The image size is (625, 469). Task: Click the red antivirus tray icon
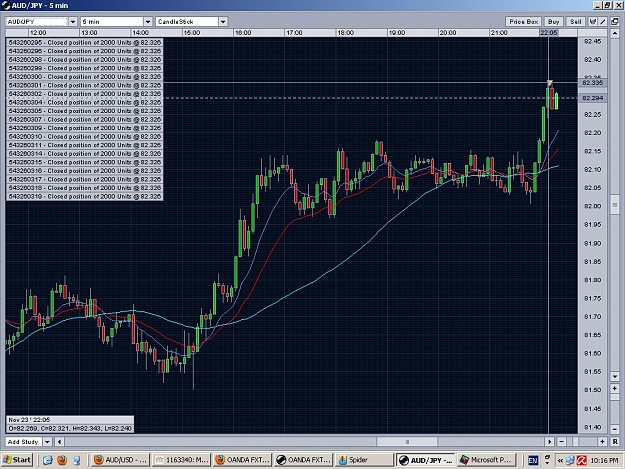581,460
